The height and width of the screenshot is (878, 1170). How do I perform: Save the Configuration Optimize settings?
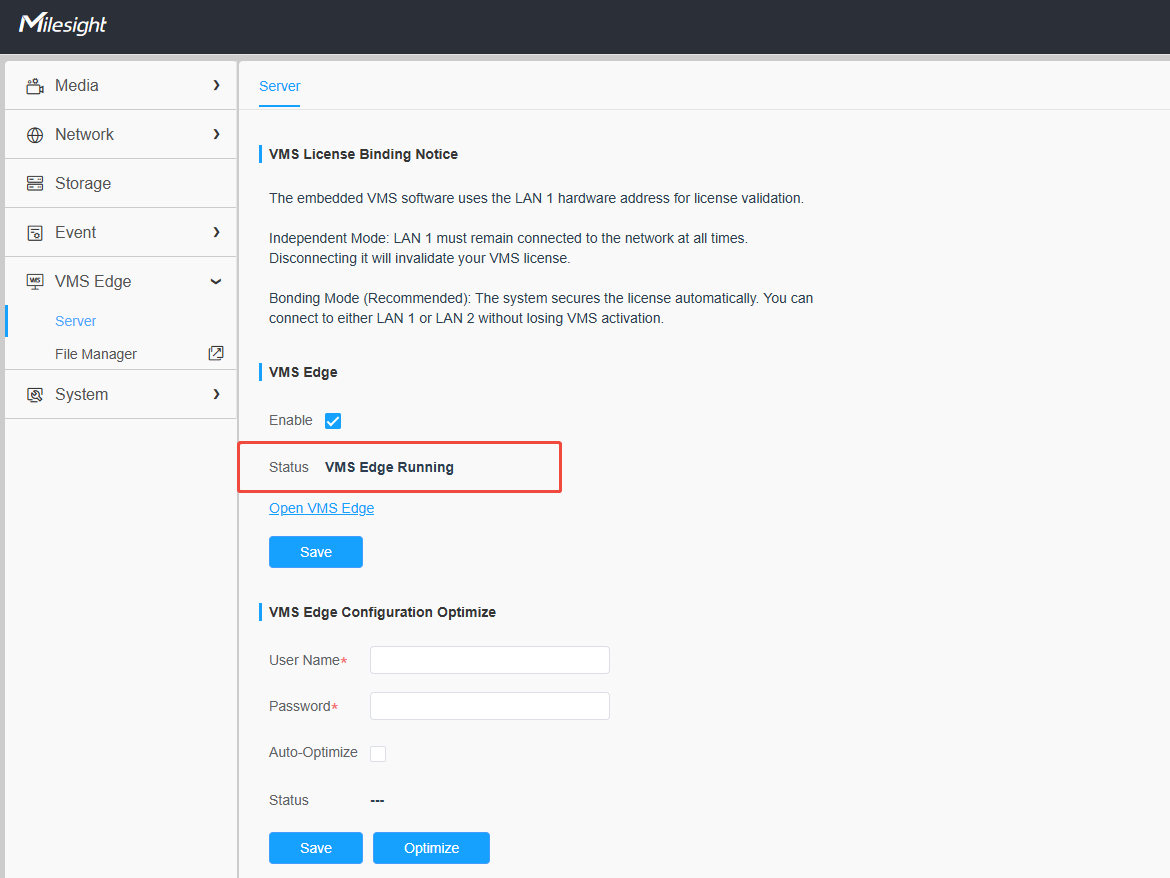tap(316, 848)
